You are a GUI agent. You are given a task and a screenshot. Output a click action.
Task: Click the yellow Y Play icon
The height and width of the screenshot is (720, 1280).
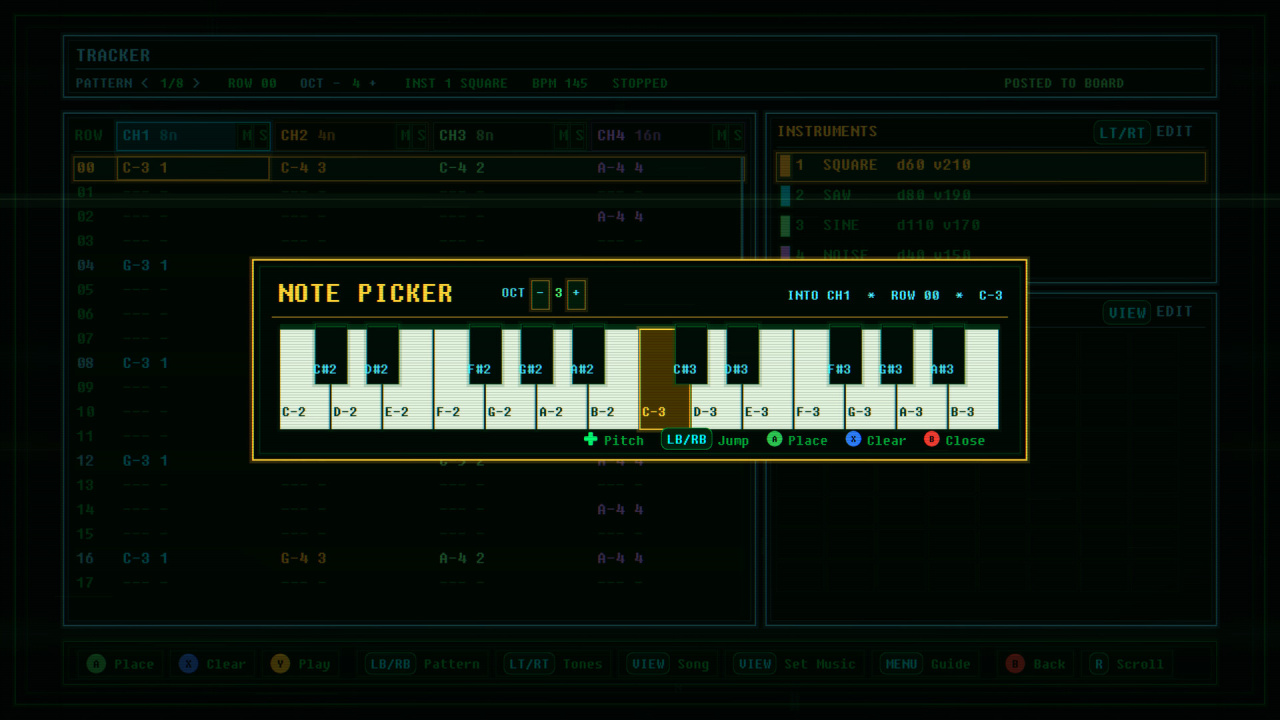pyautogui.click(x=280, y=663)
